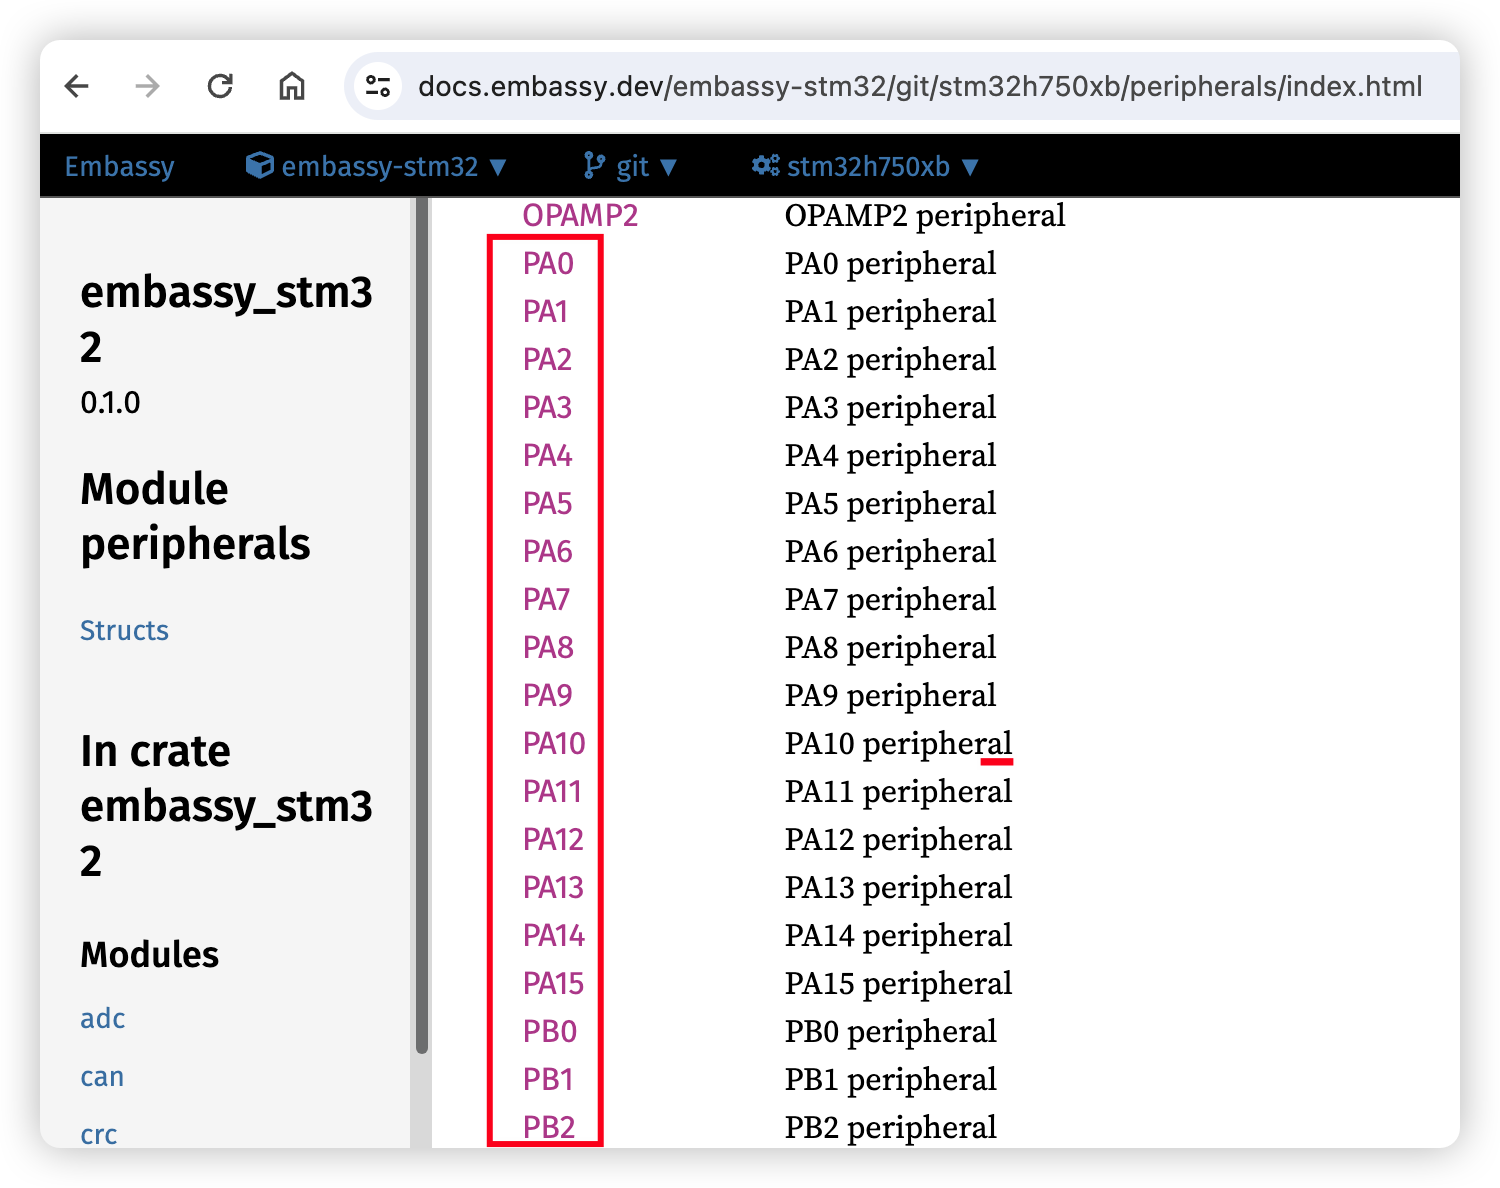This screenshot has width=1500, height=1188.
Task: Open the OPAMP2 peripheral link
Action: click(x=580, y=215)
